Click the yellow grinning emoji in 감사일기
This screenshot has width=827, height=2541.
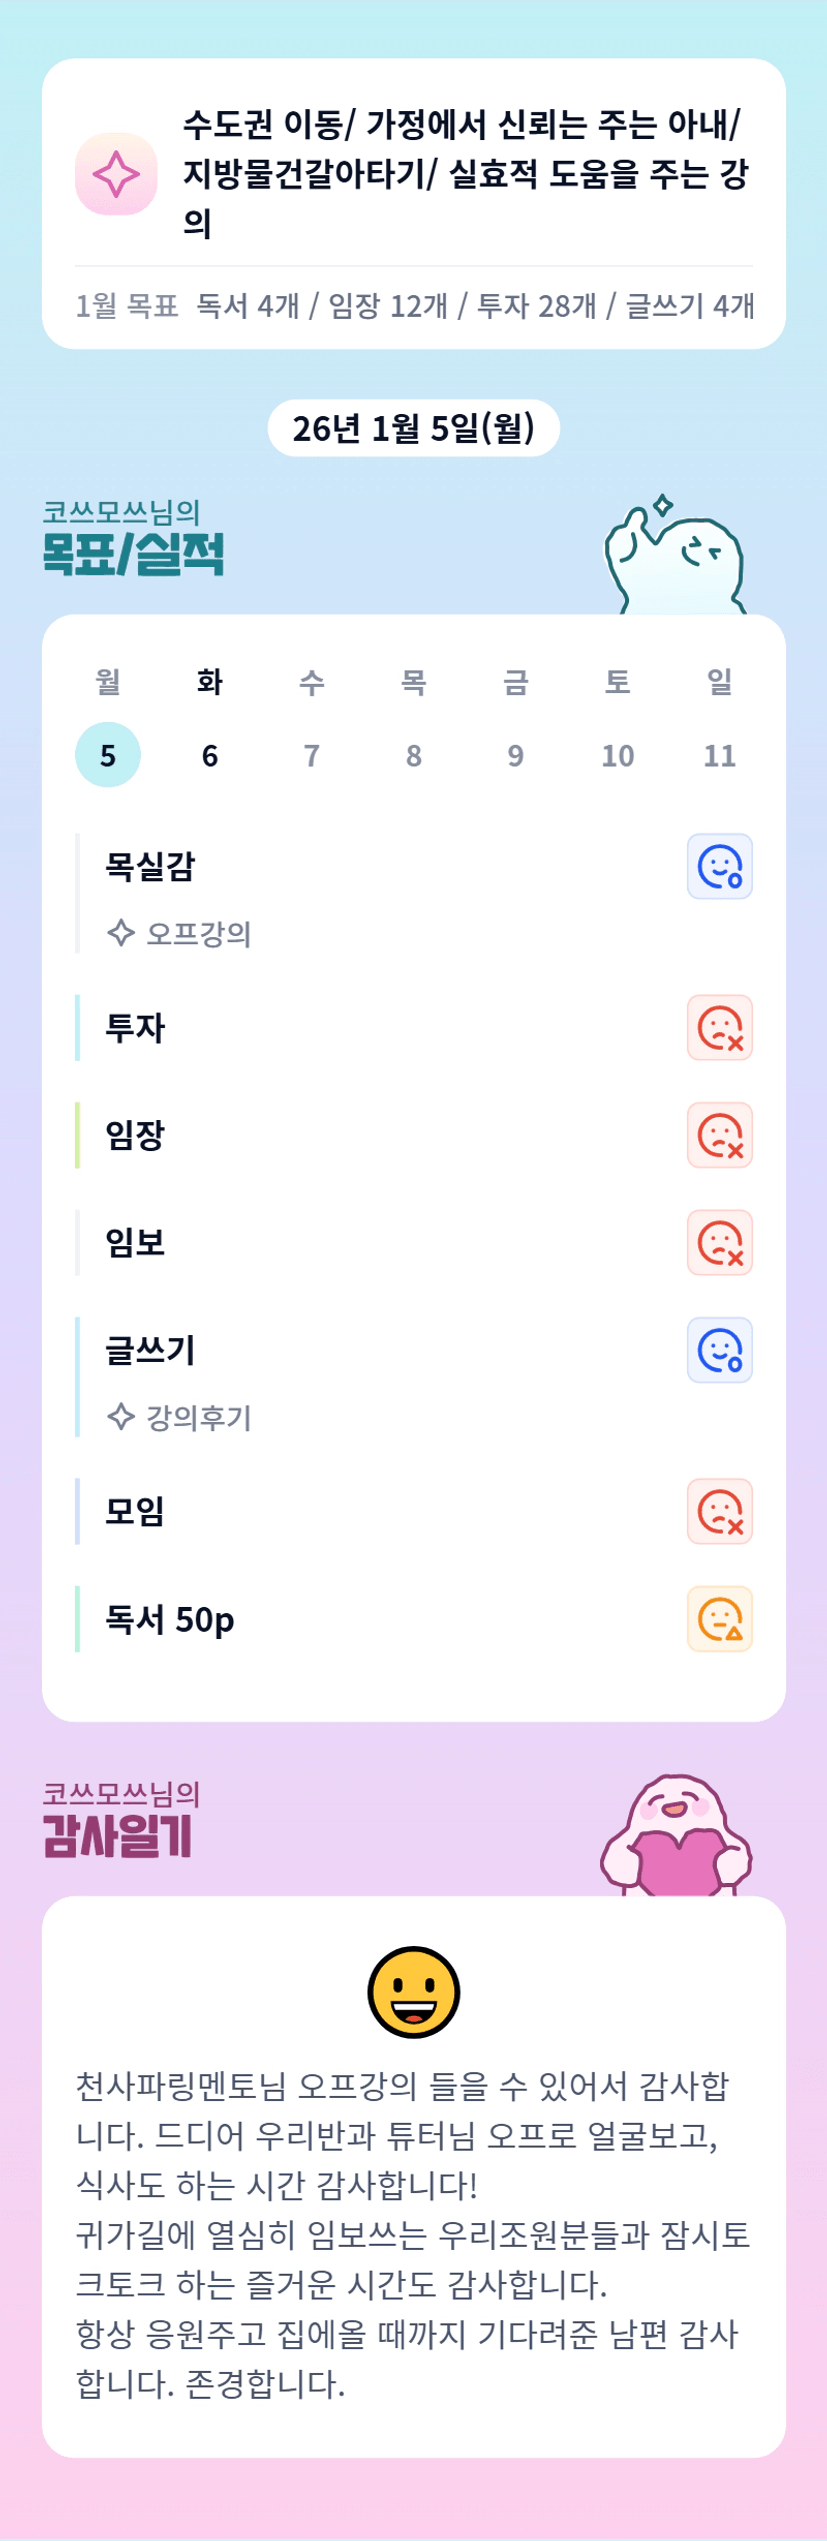click(413, 1992)
